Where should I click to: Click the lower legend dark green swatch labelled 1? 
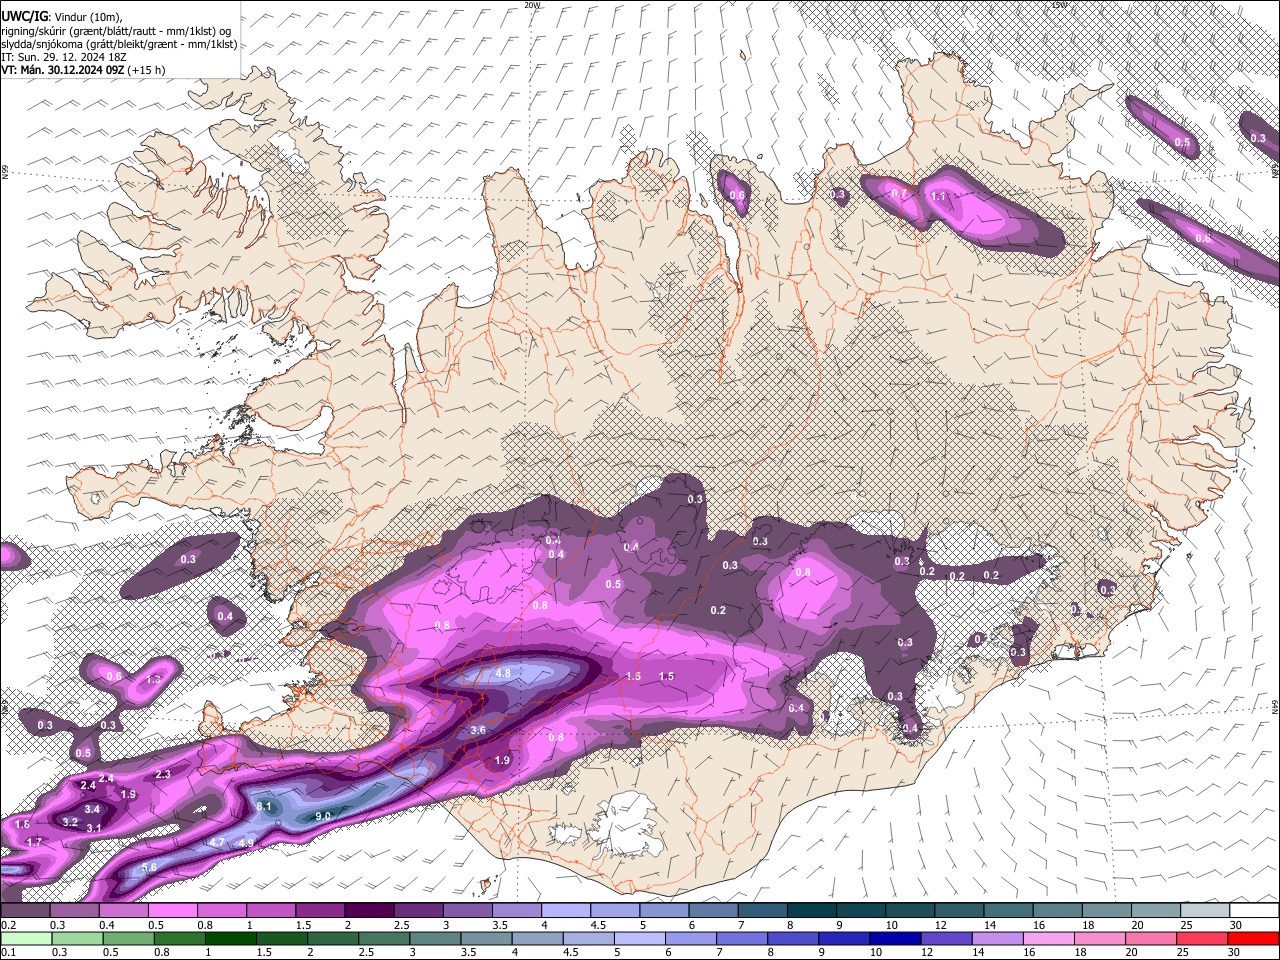tap(231, 938)
